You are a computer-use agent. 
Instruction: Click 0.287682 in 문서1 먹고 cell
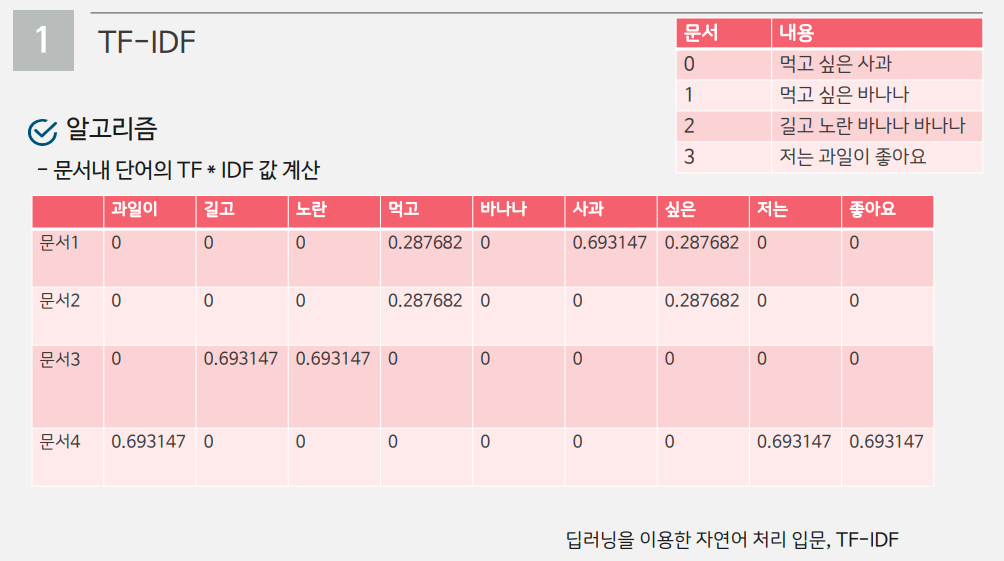(x=425, y=243)
